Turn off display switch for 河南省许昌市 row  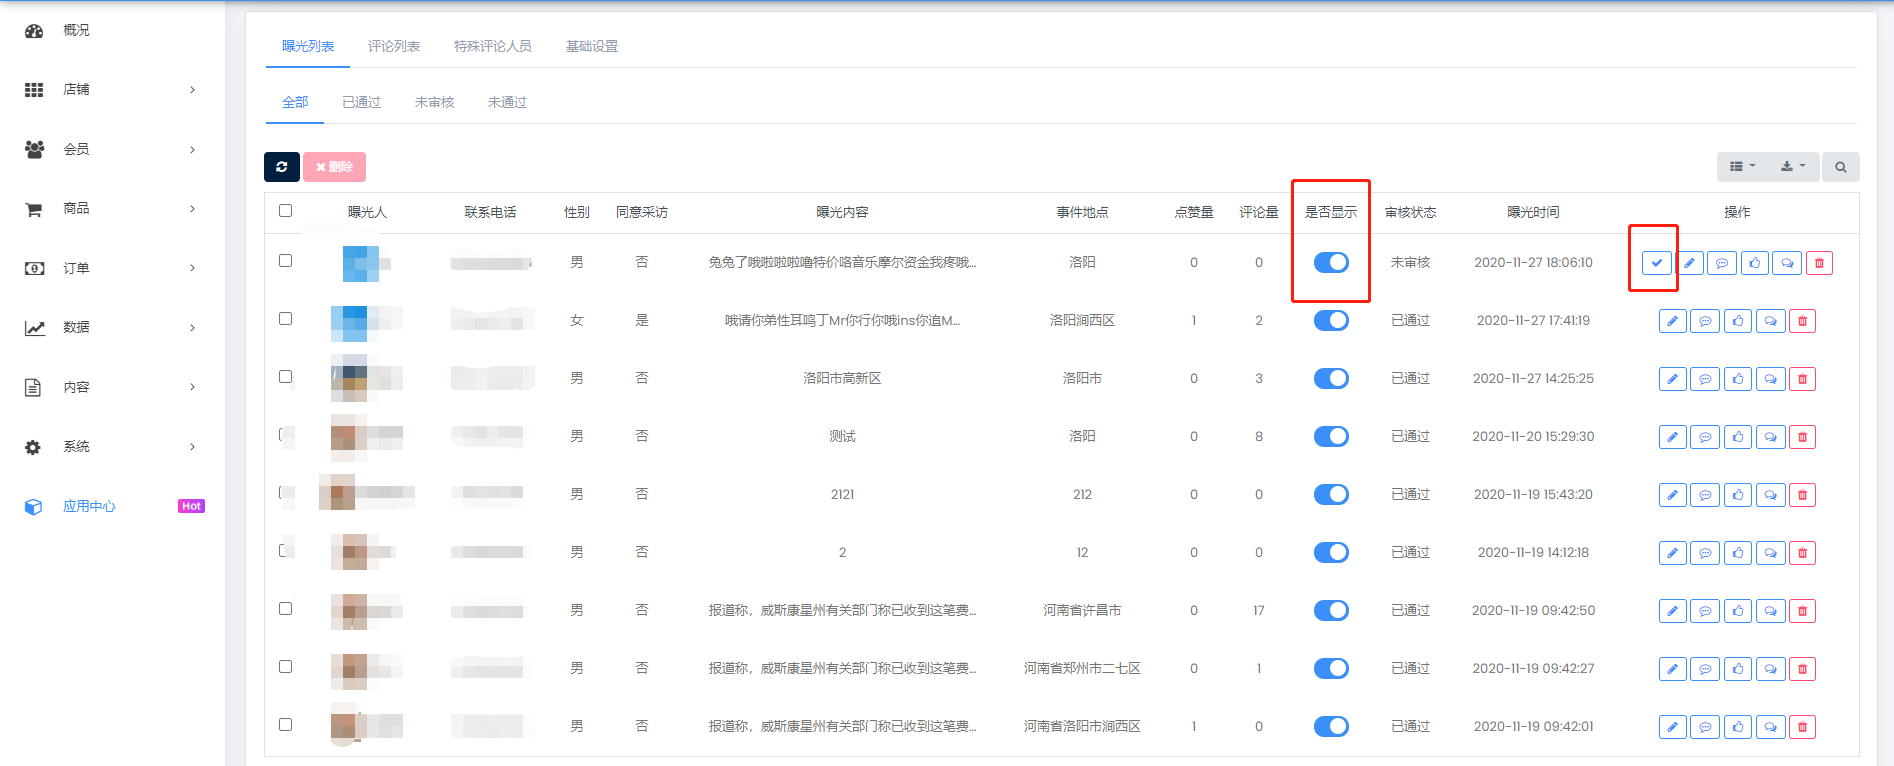pos(1331,610)
